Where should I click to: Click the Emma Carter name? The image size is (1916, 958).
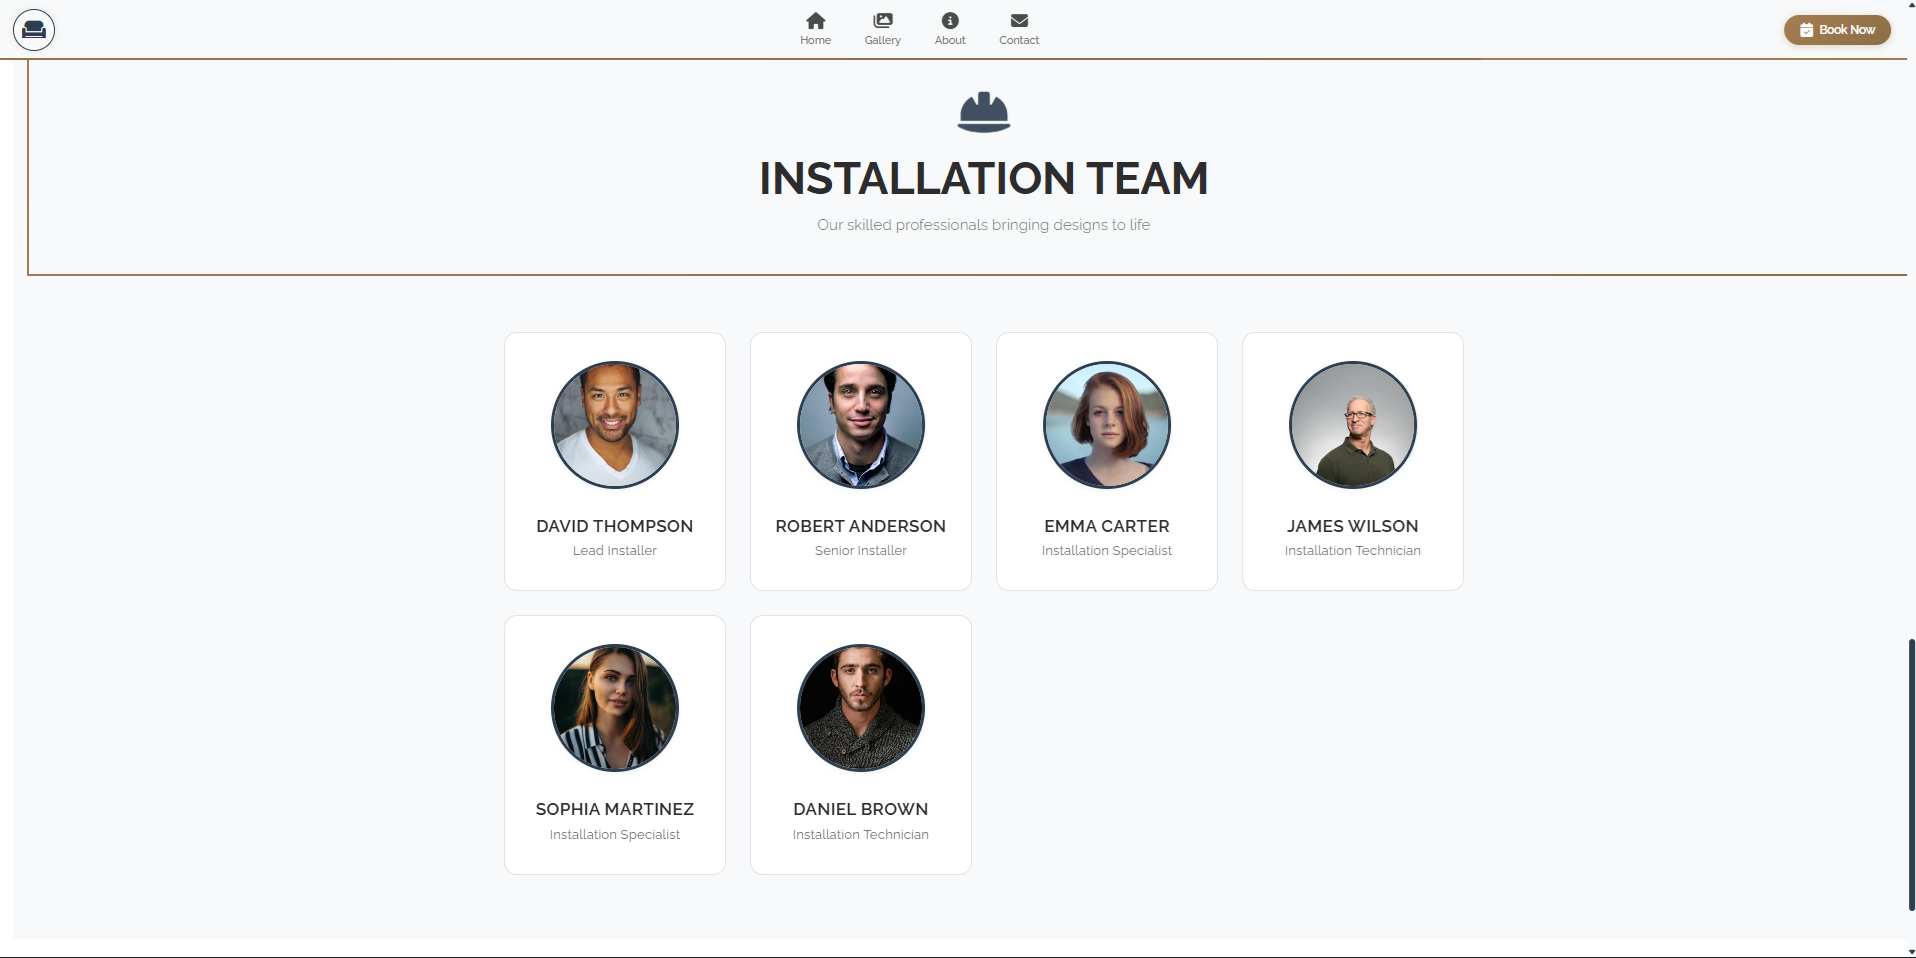click(x=1107, y=526)
